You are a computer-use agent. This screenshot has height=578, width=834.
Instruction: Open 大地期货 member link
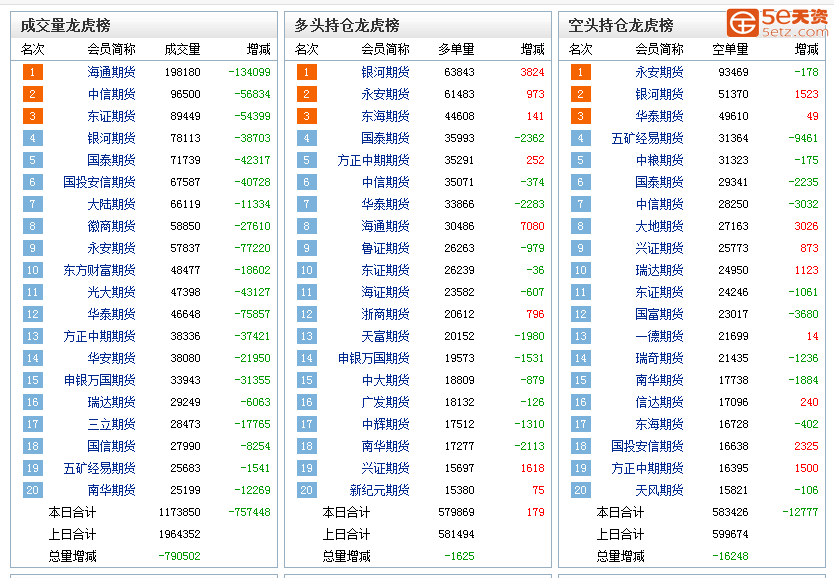[659, 227]
